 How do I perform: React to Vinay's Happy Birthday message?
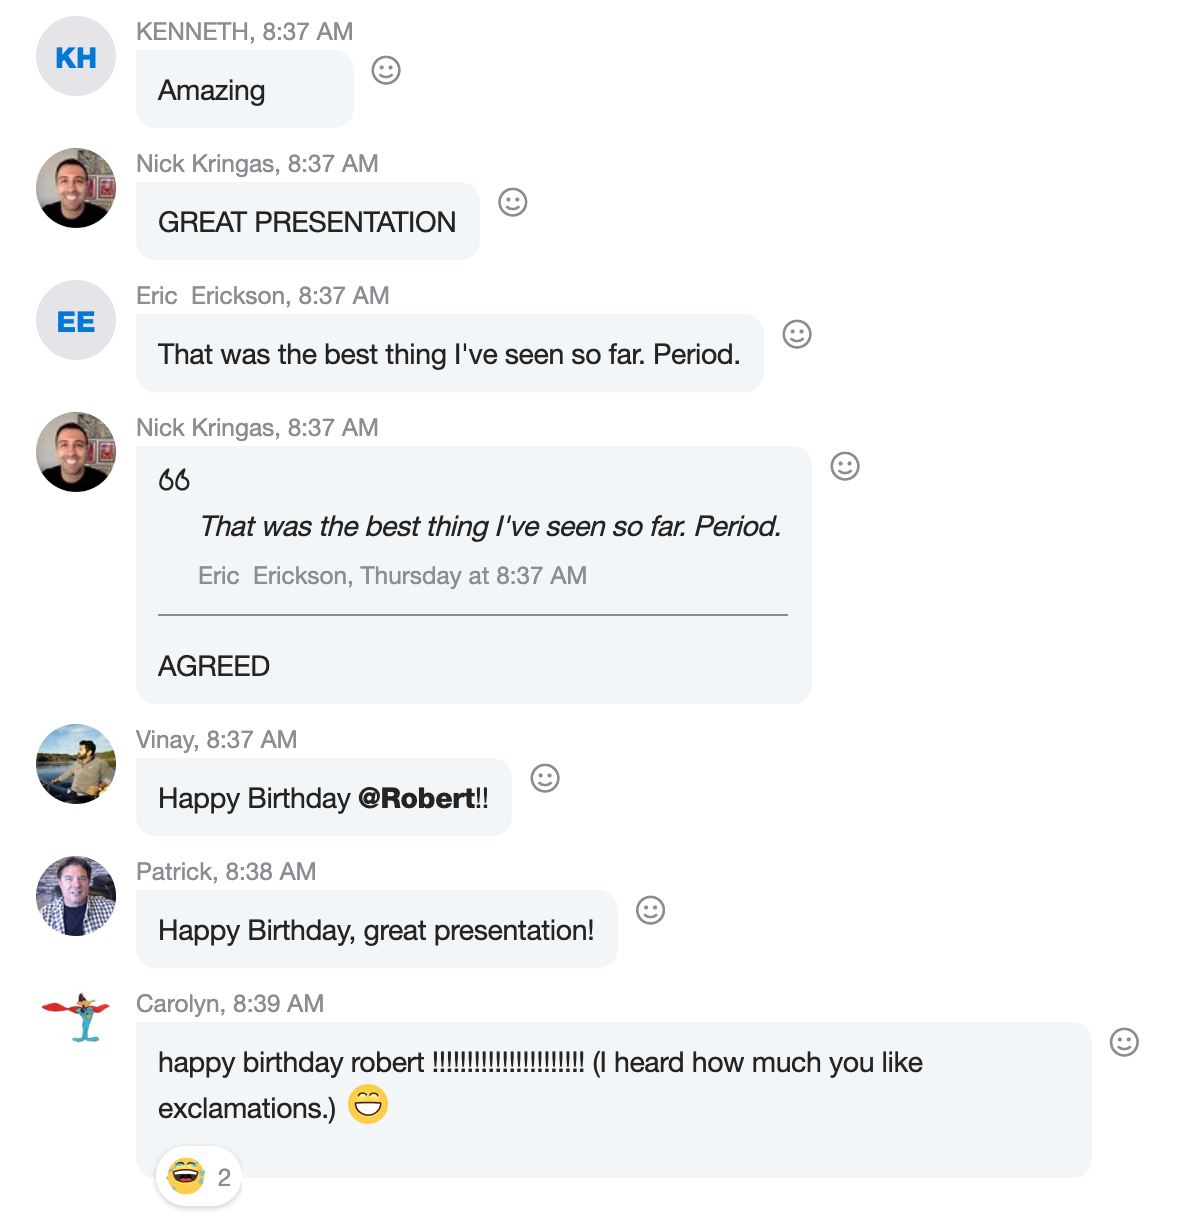pyautogui.click(x=545, y=778)
